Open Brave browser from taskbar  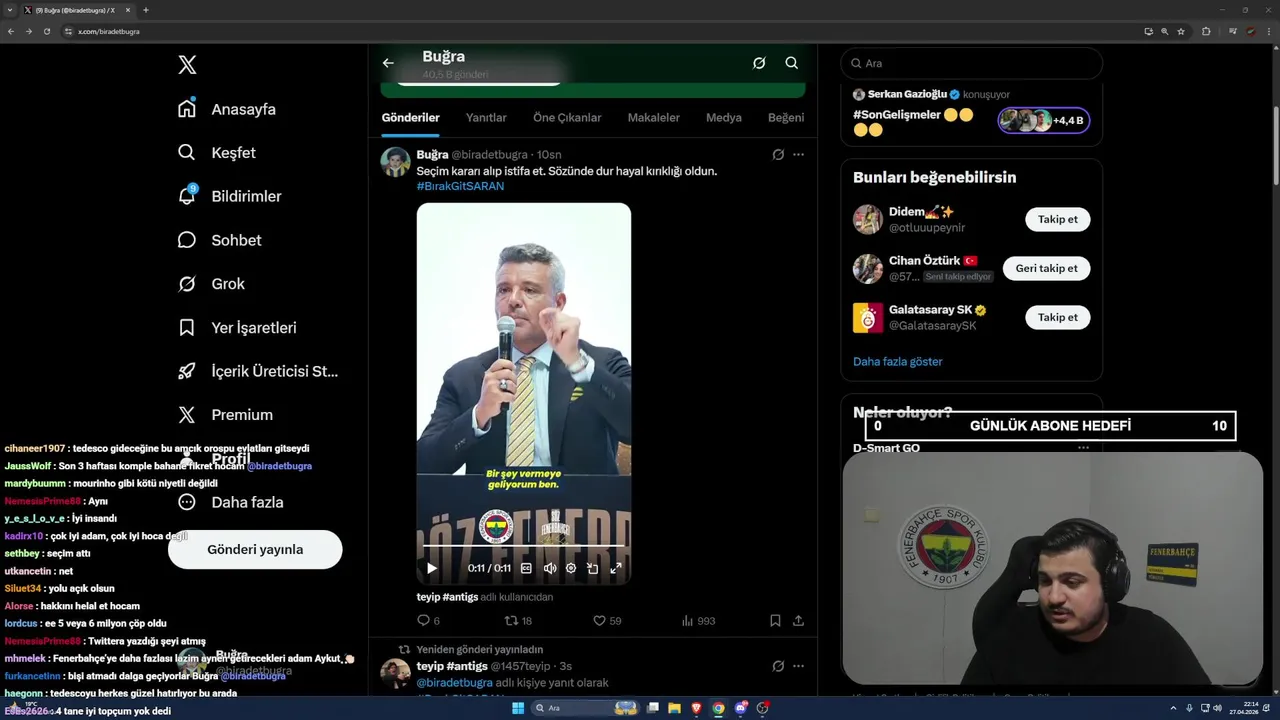coord(696,708)
